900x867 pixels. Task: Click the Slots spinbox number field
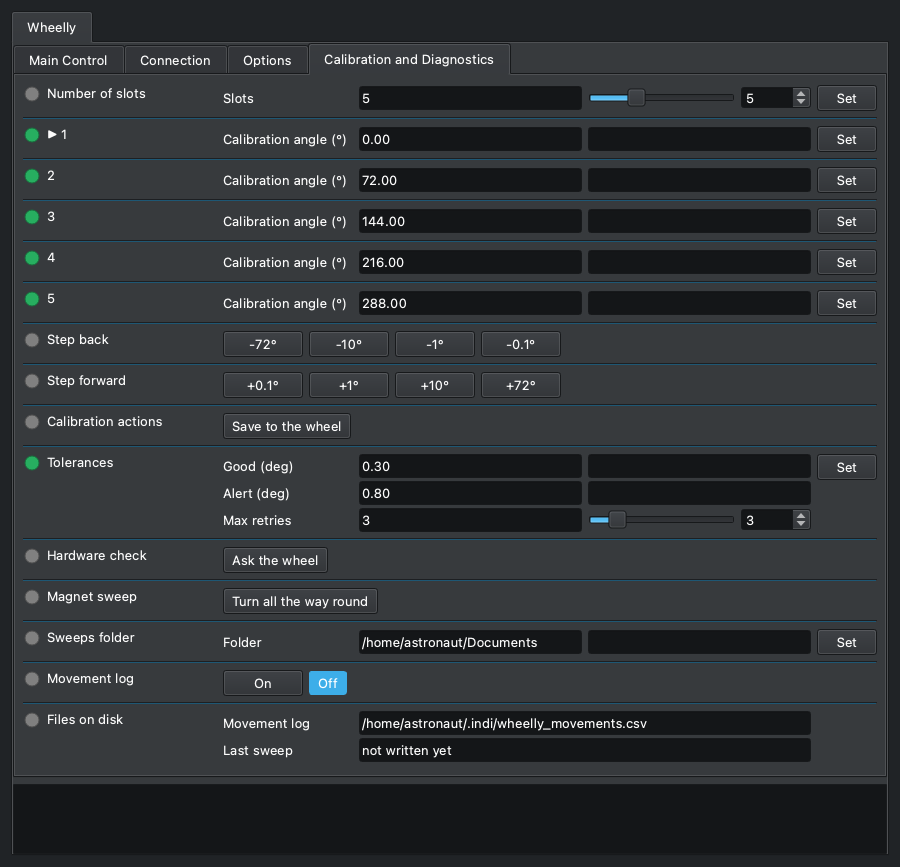pos(767,98)
